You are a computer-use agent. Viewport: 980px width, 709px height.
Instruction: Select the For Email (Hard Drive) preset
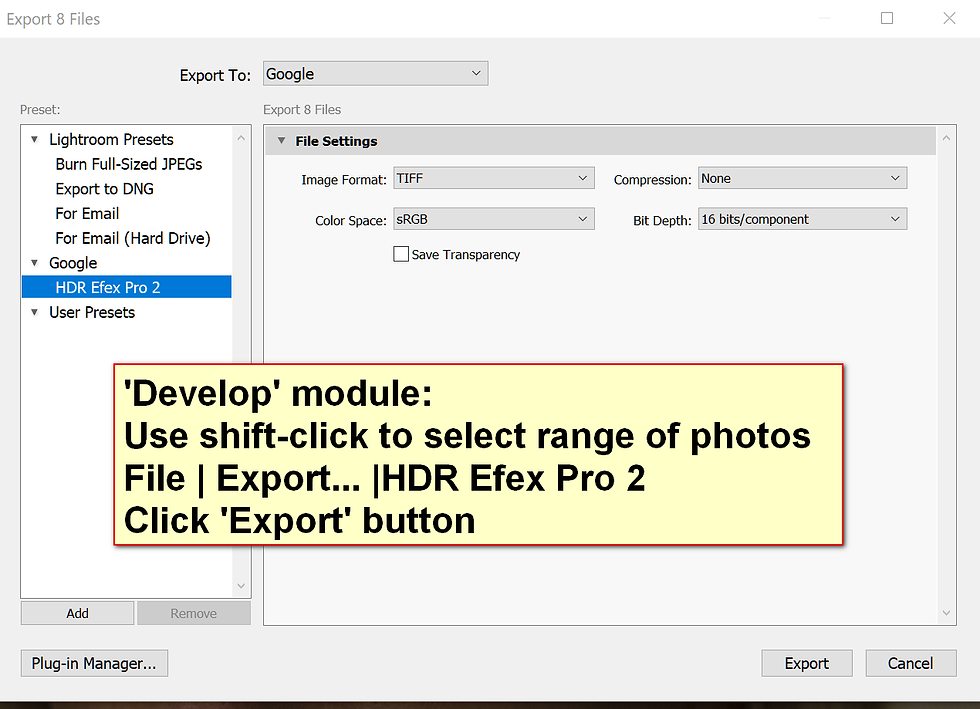(x=132, y=238)
